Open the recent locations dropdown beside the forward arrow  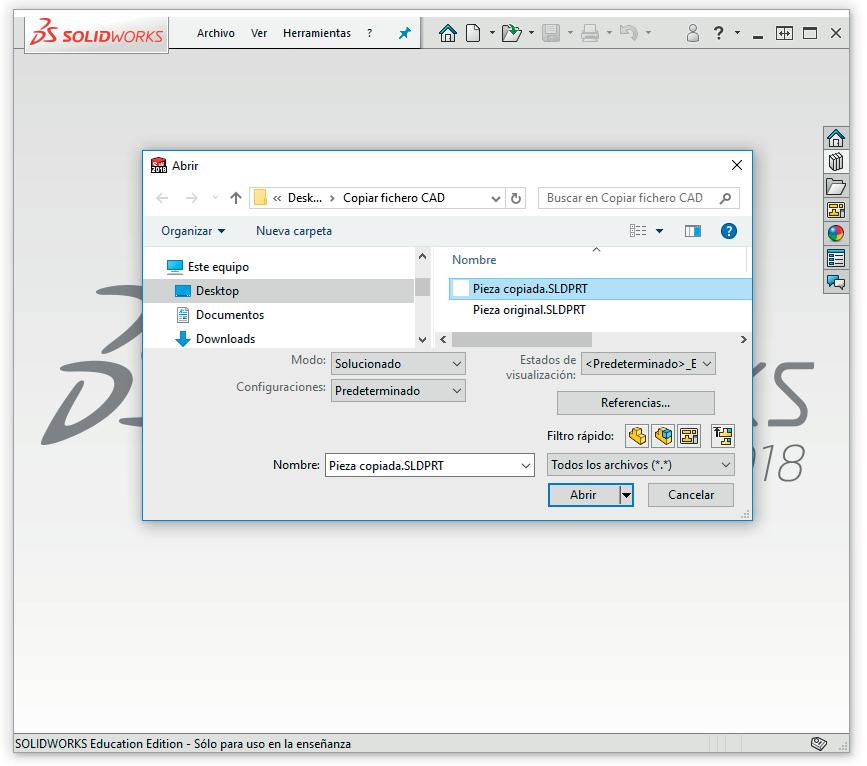click(215, 198)
